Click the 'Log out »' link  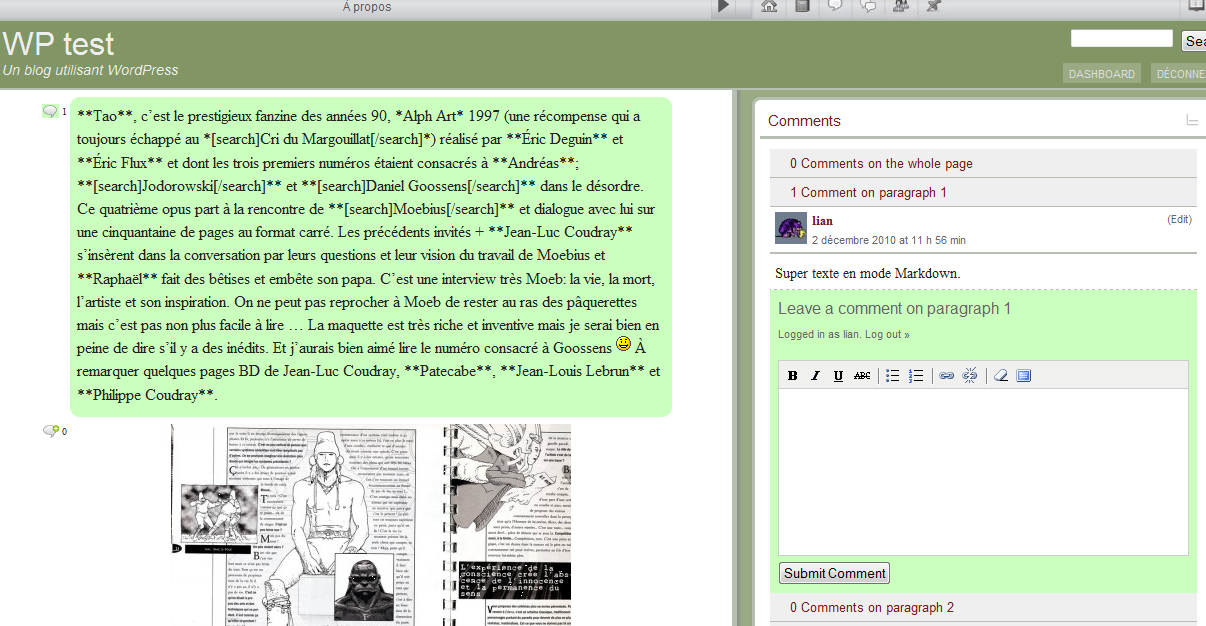click(x=887, y=335)
